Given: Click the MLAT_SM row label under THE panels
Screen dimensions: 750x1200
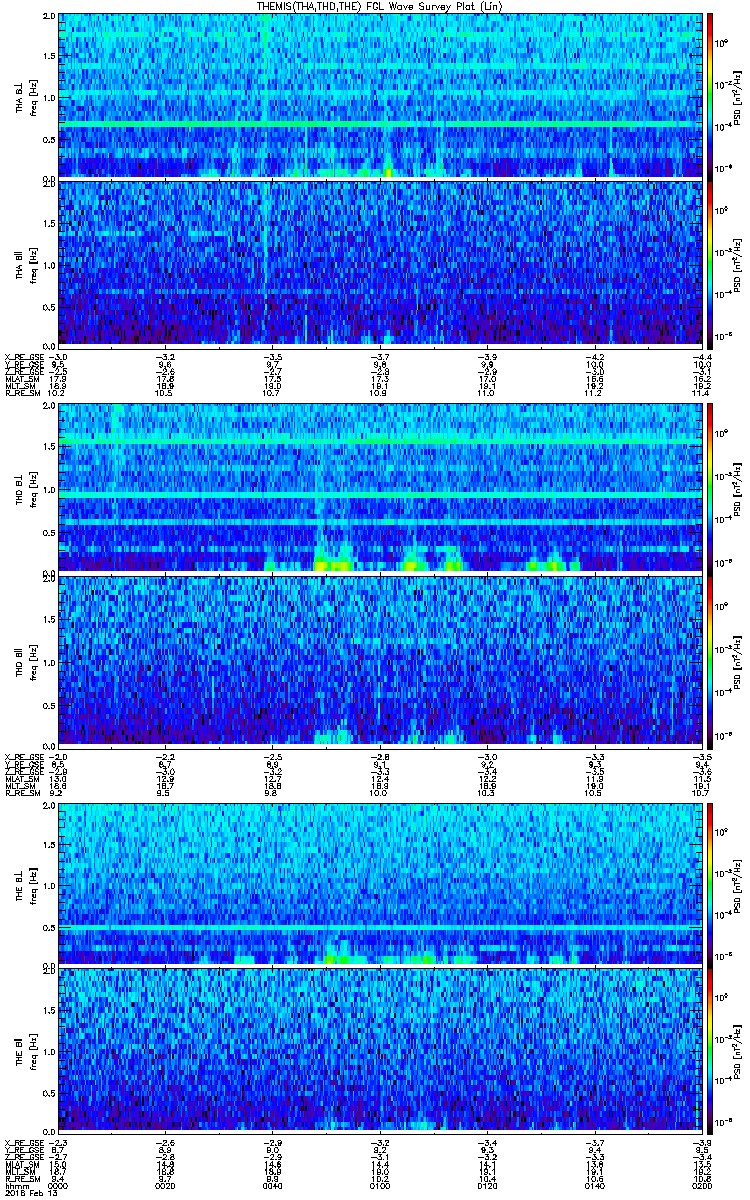Looking at the screenshot, I should pos(20,1163).
